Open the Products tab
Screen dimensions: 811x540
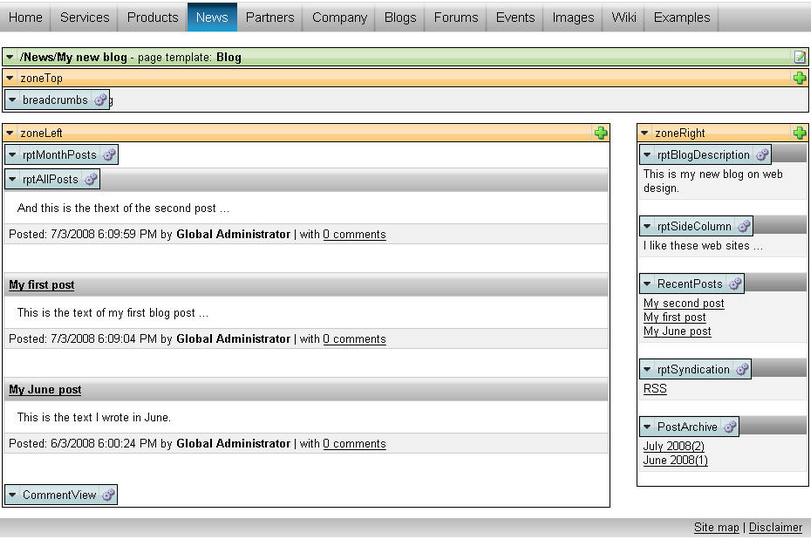point(153,17)
